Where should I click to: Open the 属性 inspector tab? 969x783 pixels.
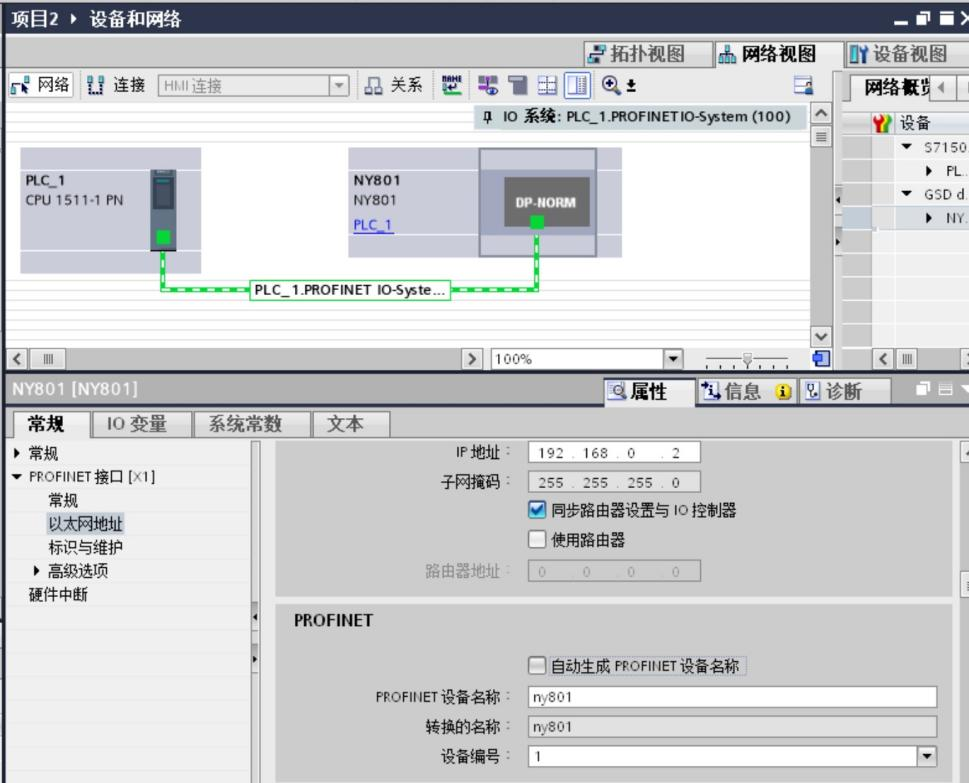[x=649, y=391]
